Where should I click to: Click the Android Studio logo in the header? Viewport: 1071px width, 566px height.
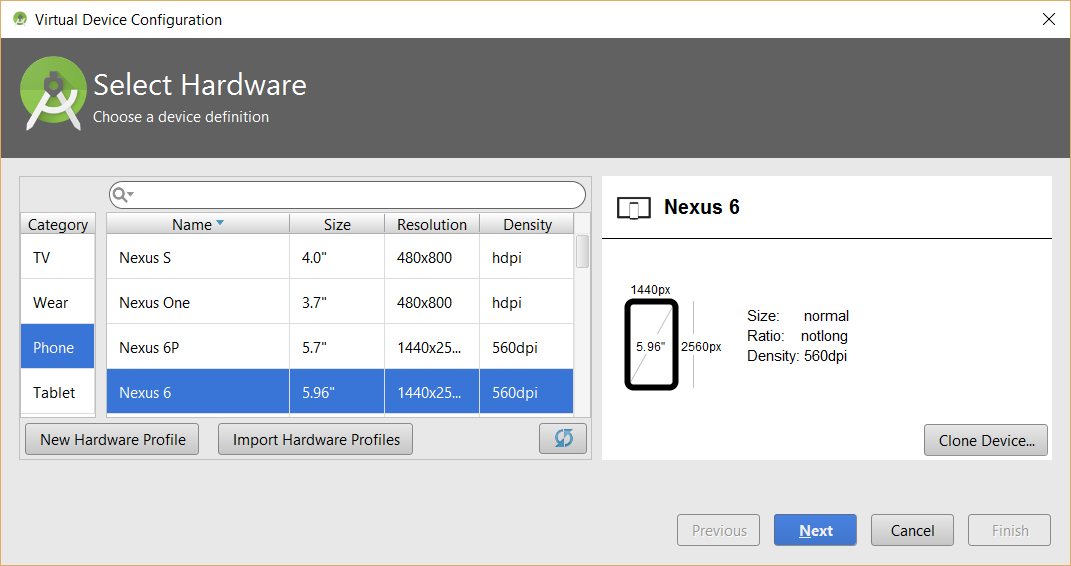(x=53, y=93)
